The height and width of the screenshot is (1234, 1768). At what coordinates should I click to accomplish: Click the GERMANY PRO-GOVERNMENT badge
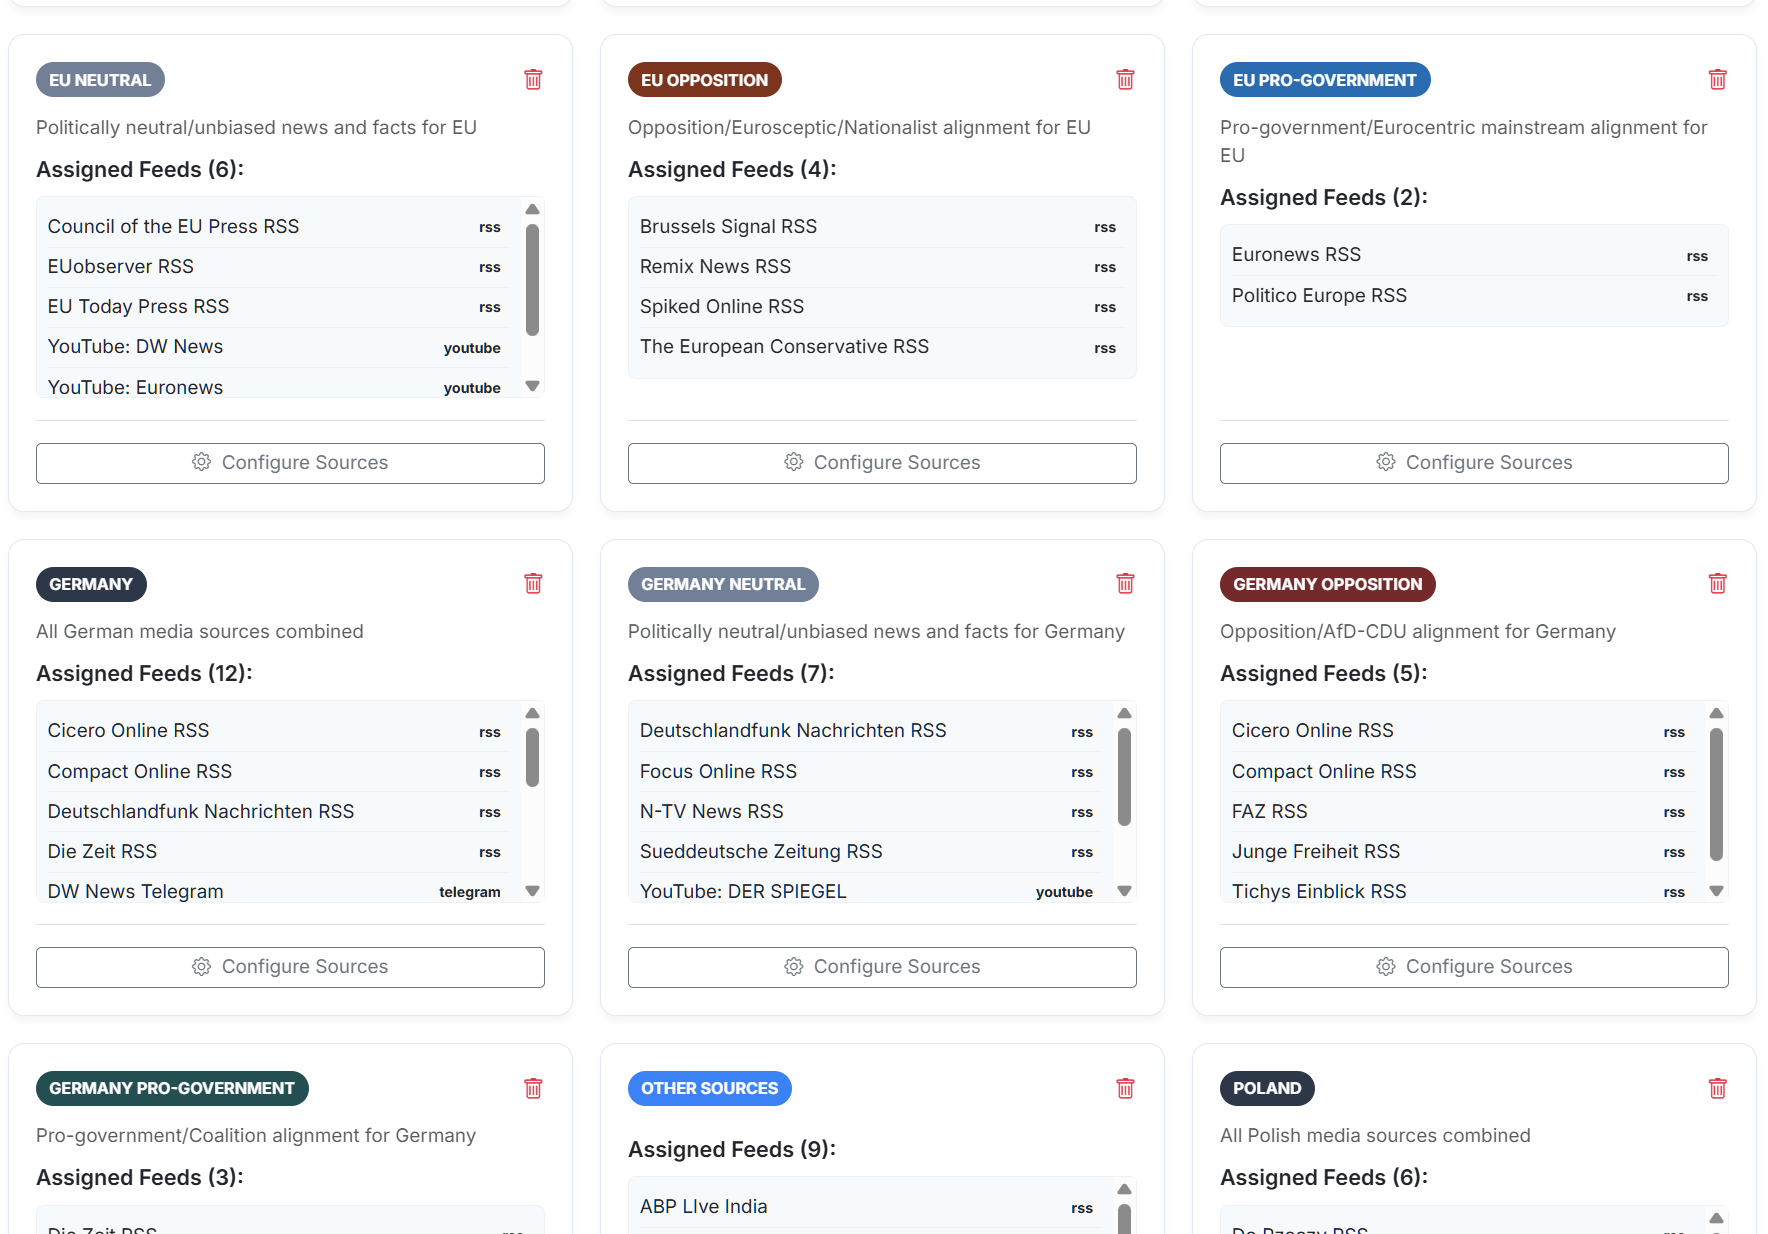[172, 1088]
